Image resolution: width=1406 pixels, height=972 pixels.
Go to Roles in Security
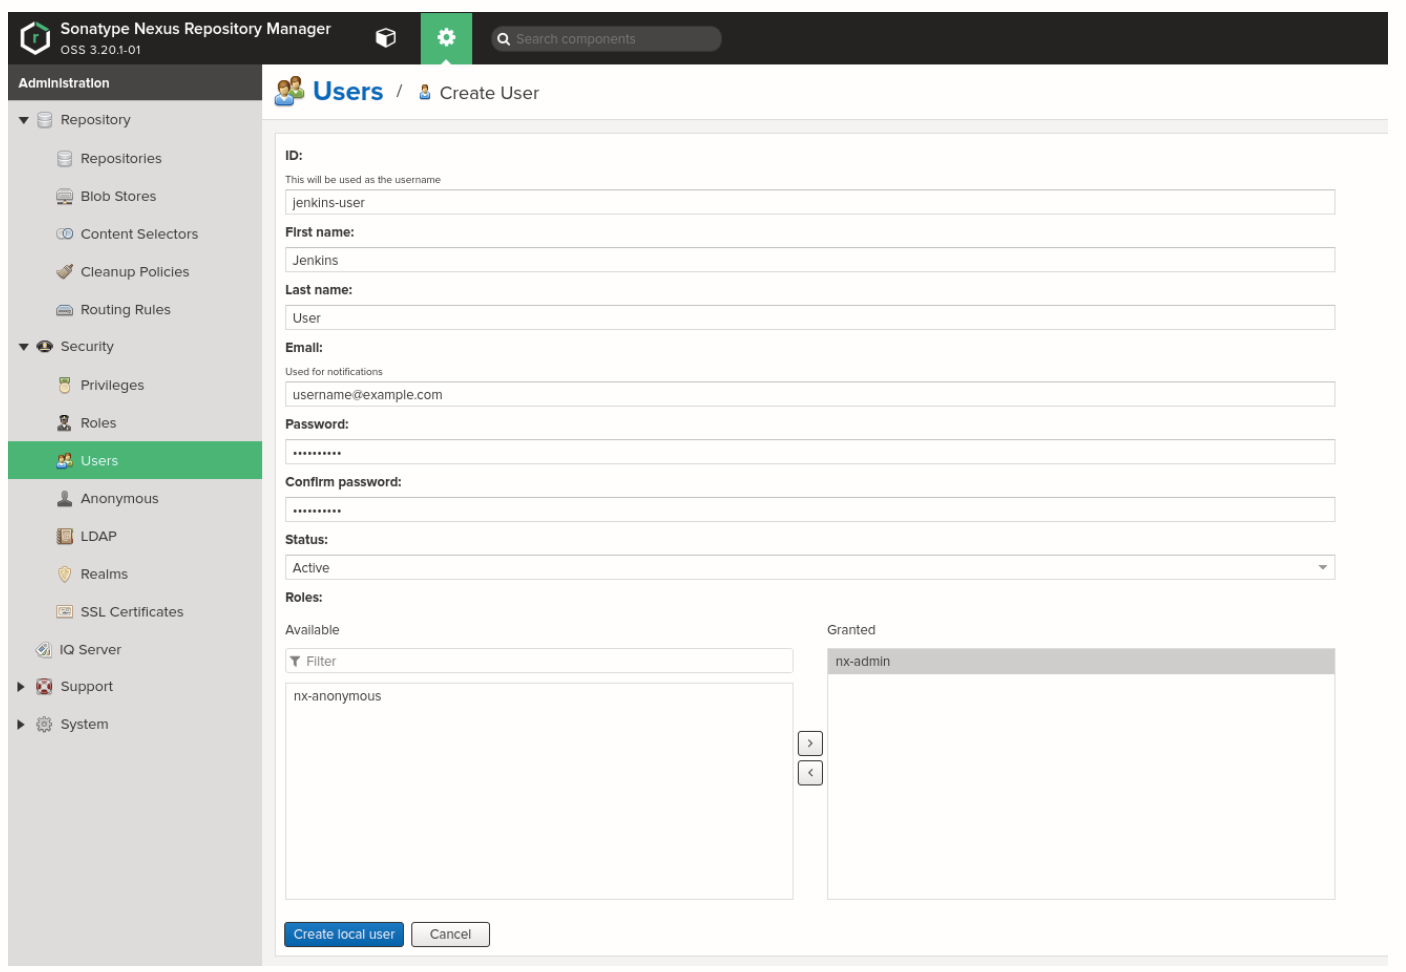(98, 423)
